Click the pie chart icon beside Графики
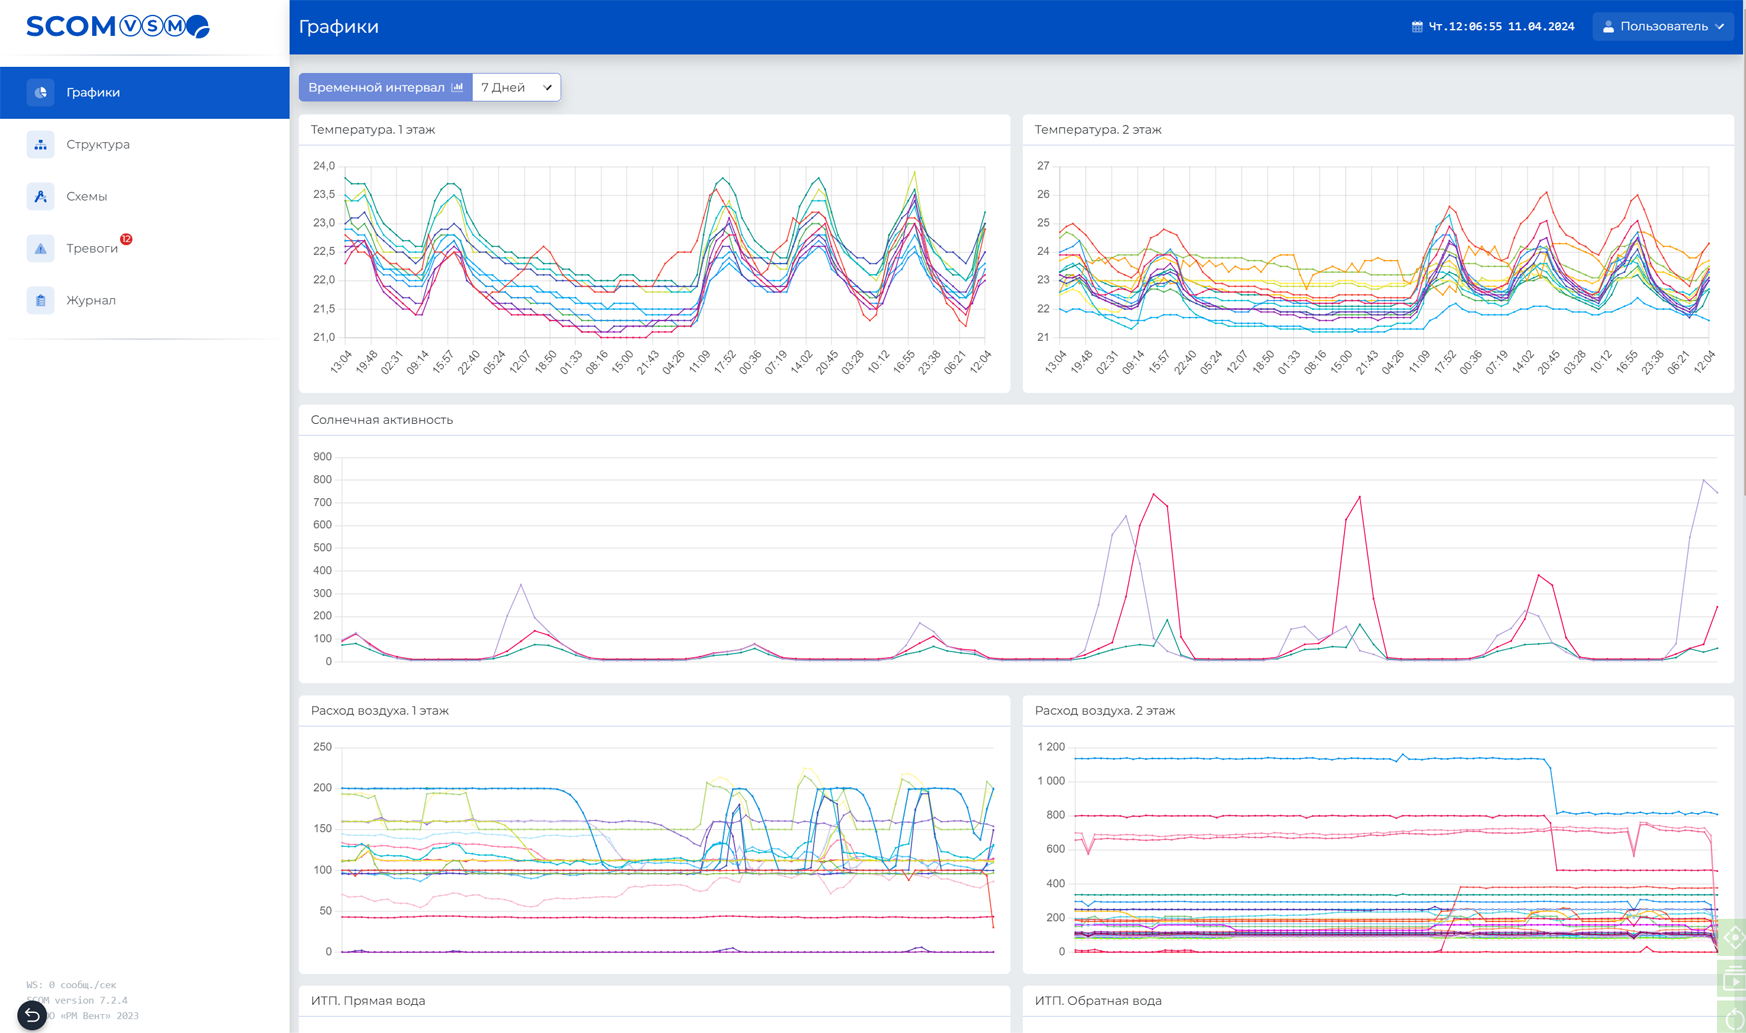This screenshot has width=1746, height=1033. pyautogui.click(x=41, y=92)
